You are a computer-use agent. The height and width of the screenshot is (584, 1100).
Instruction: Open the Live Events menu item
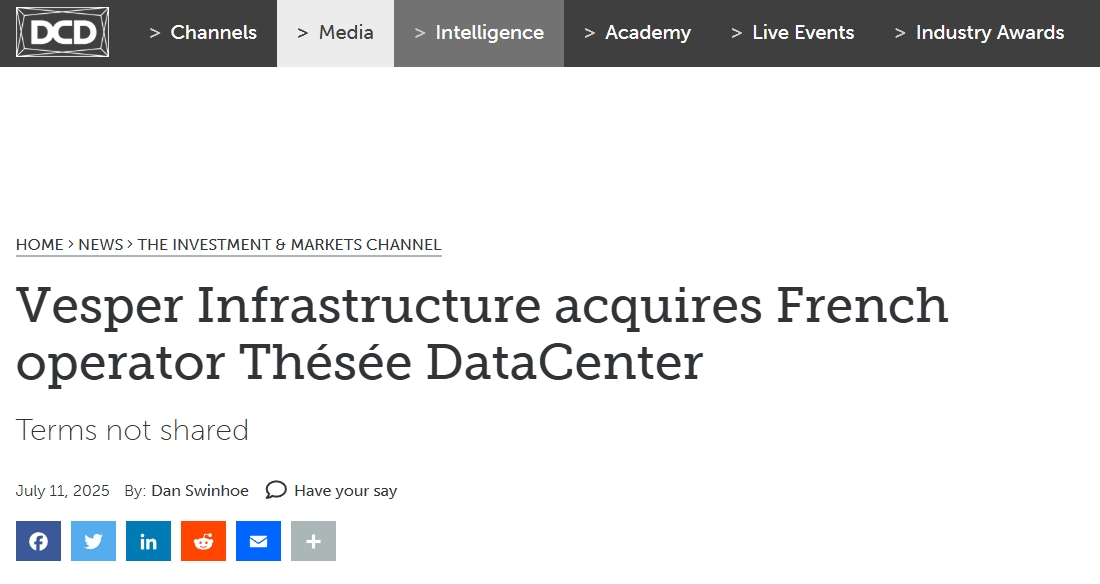click(793, 33)
